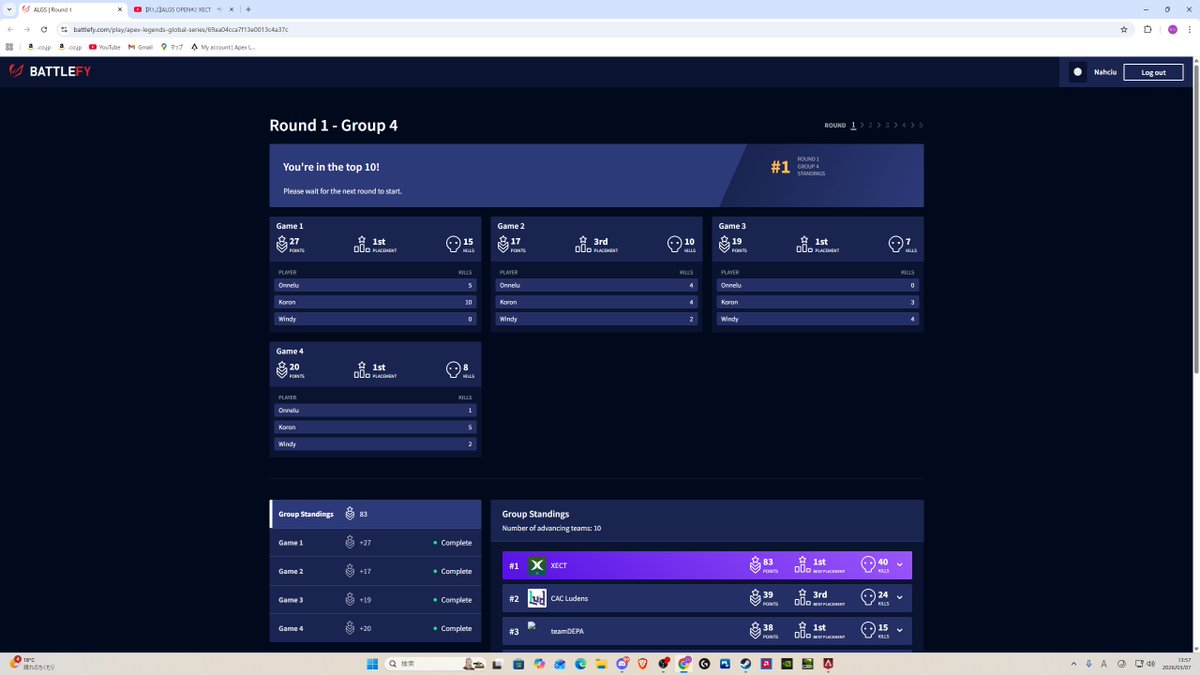Screen dimensions: 1200x675
Task: Click the weather widget in taskbar
Action: point(30,663)
